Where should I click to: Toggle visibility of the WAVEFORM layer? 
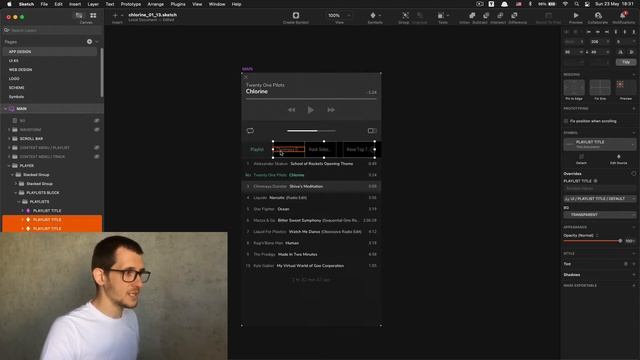[x=97, y=130]
